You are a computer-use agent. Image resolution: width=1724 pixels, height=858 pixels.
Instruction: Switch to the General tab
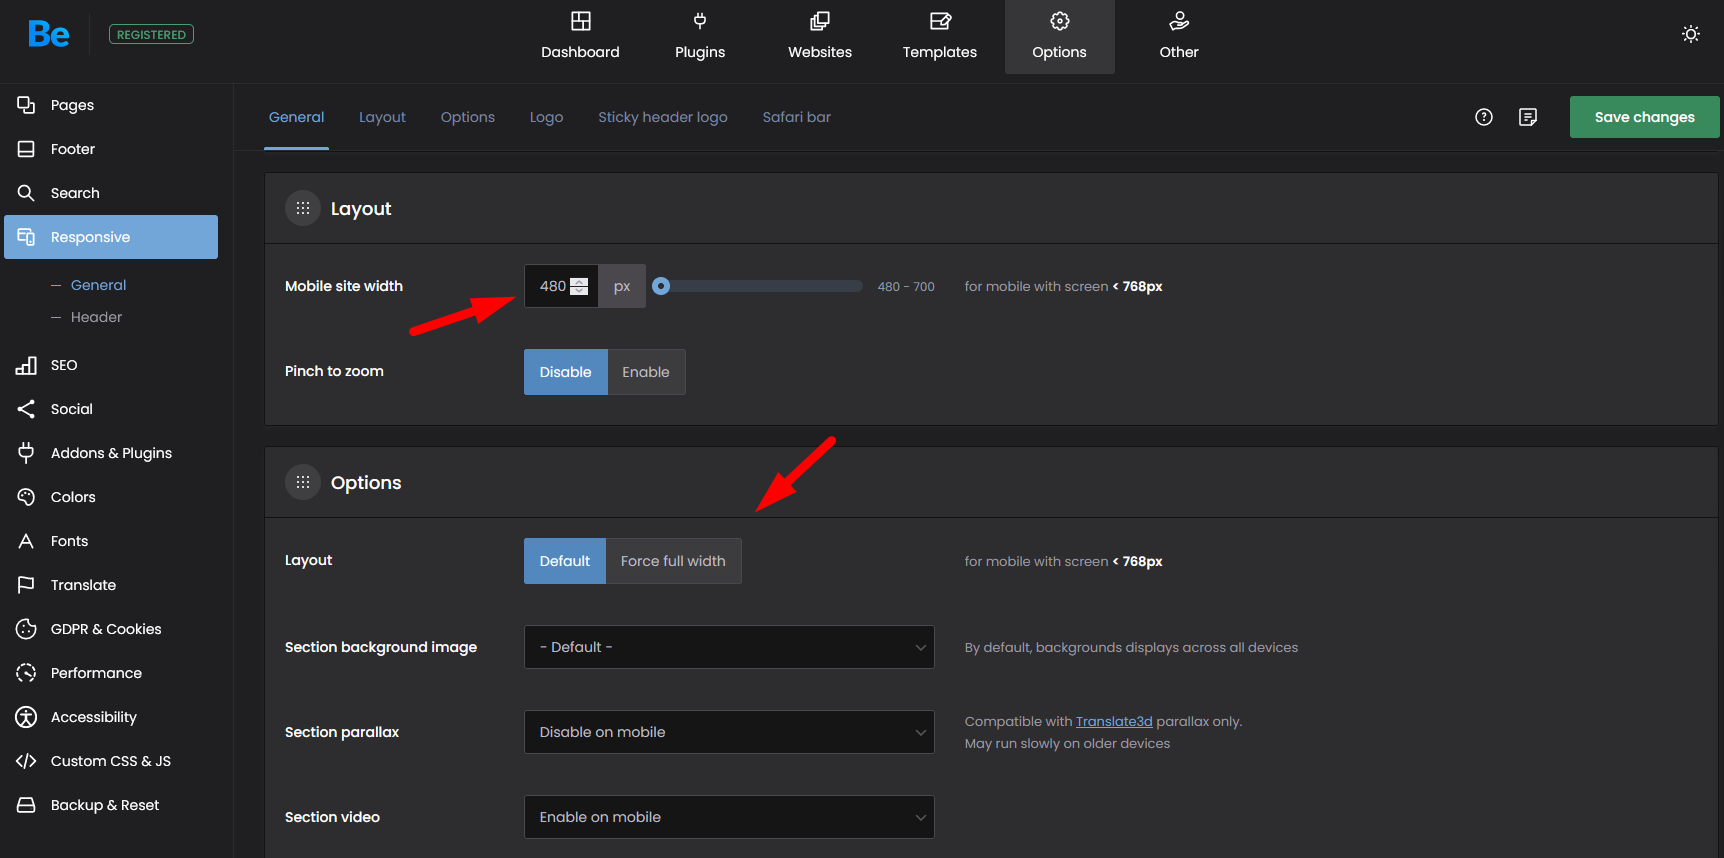pyautogui.click(x=296, y=117)
